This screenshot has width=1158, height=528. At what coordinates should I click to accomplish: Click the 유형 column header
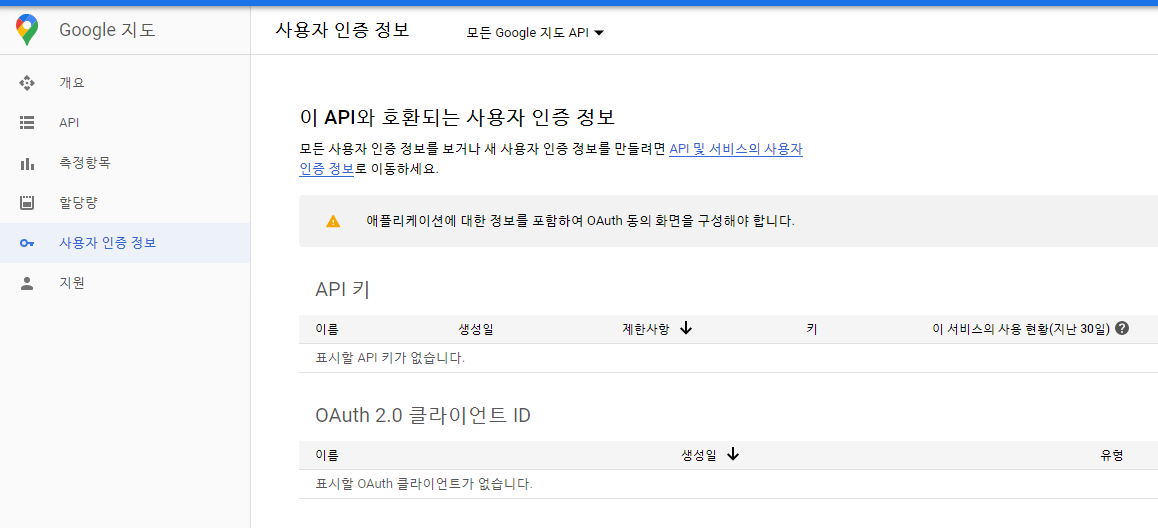click(1112, 455)
